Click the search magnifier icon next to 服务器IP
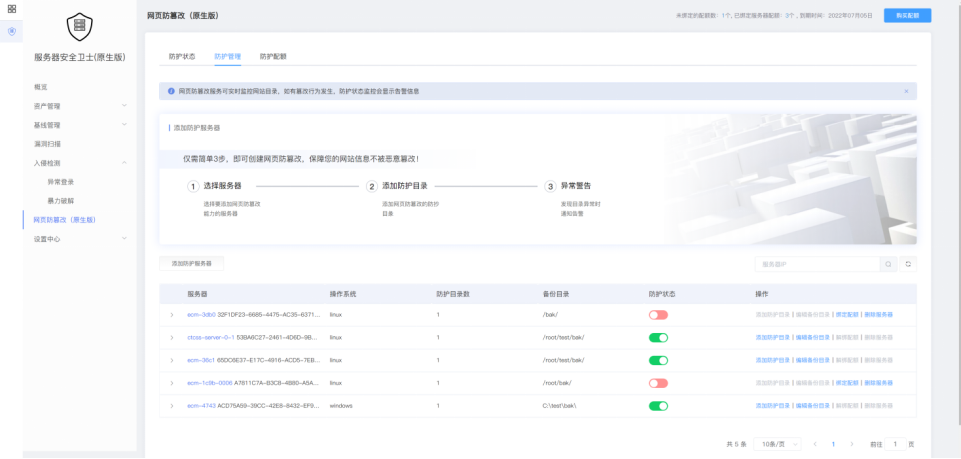Image resolution: width=961 pixels, height=459 pixels. [888, 264]
